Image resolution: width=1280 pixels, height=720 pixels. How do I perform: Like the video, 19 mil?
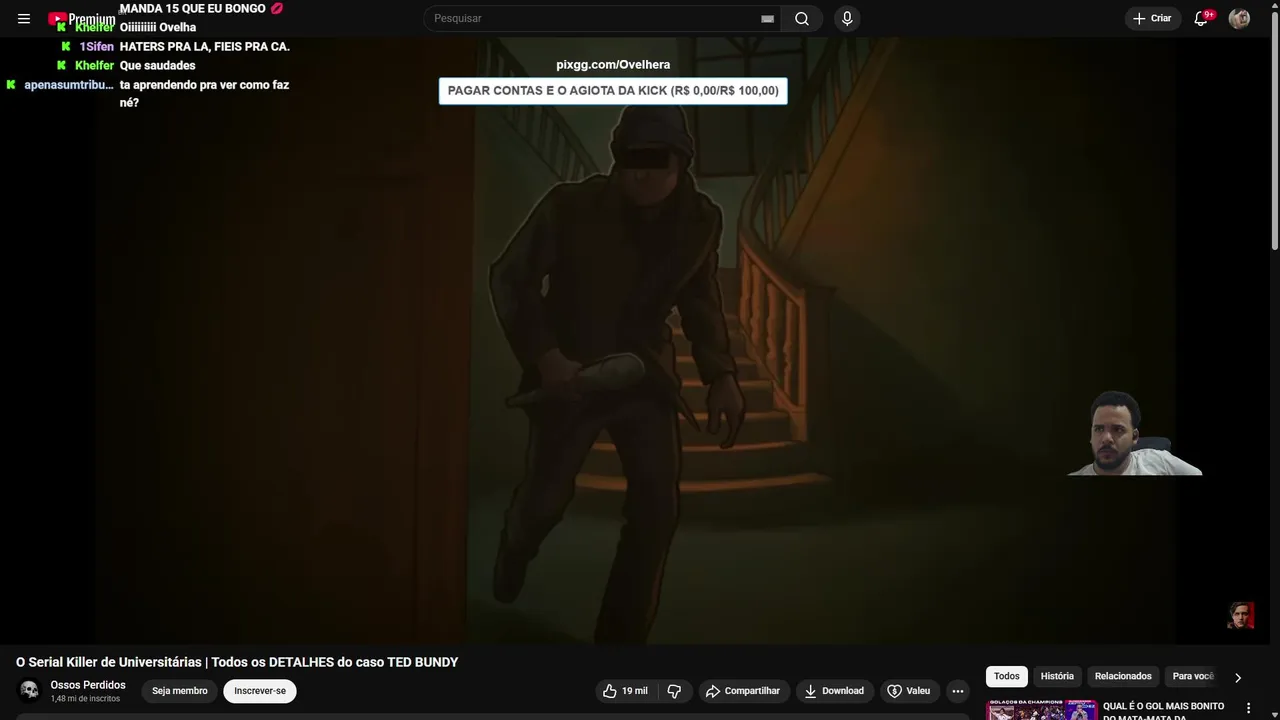(625, 691)
